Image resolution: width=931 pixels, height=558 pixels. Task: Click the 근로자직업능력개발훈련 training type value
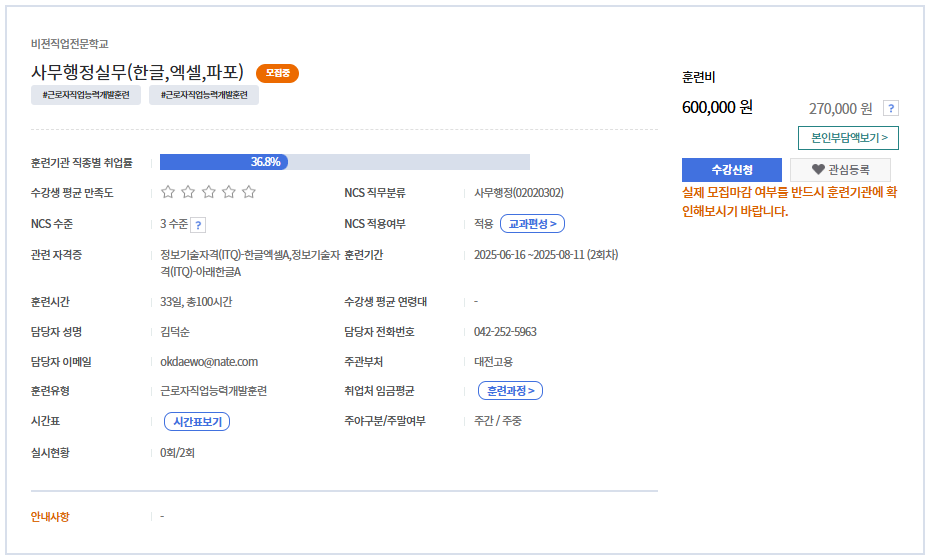(214, 391)
